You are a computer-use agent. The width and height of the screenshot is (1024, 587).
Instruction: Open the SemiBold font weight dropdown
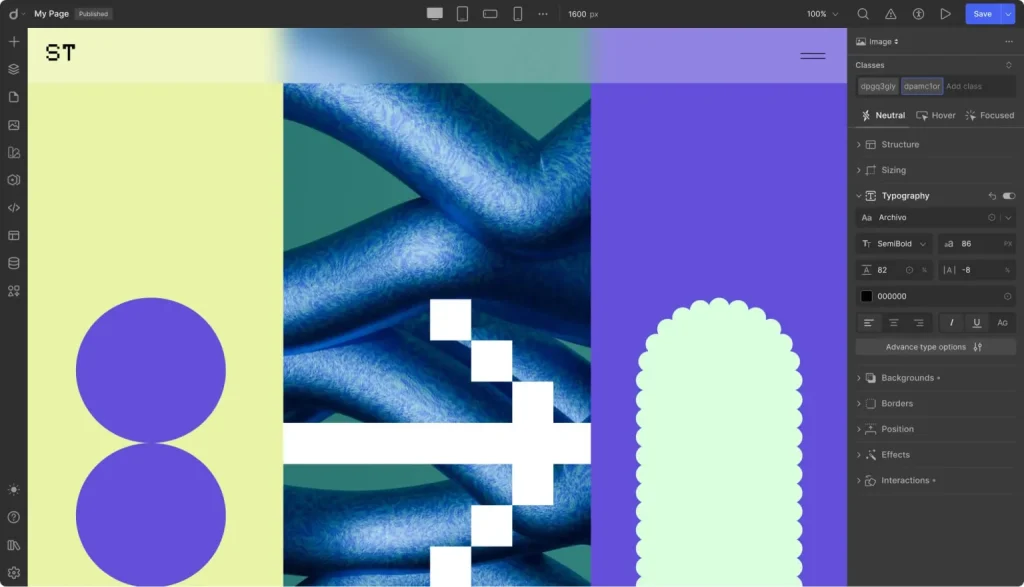tap(894, 244)
